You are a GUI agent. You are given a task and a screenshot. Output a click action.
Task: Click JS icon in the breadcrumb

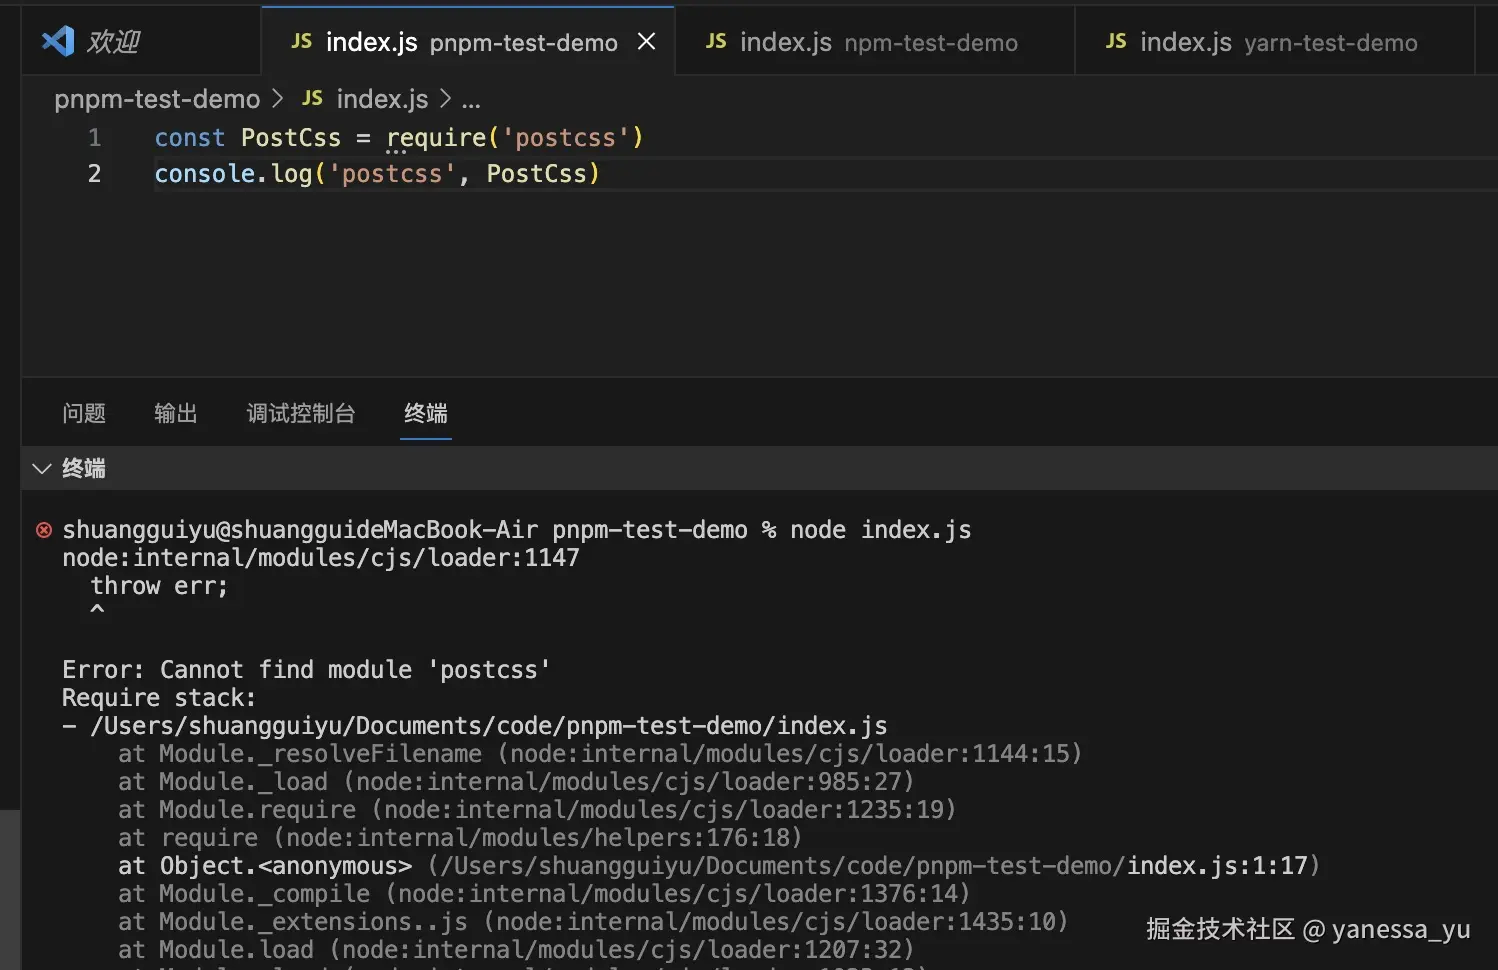(x=312, y=98)
